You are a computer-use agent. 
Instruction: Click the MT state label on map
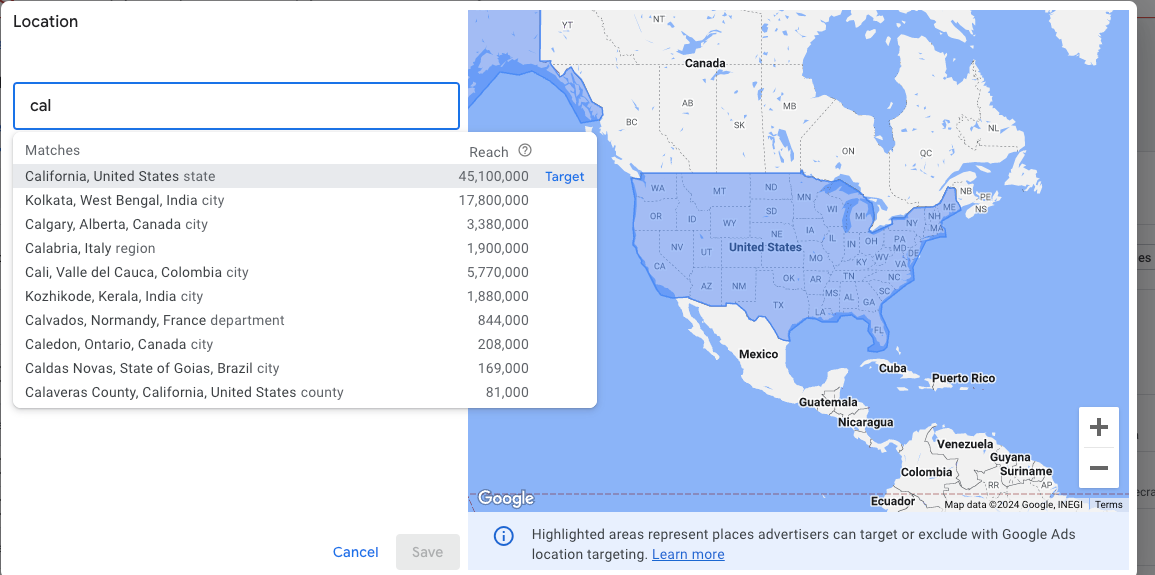point(720,191)
